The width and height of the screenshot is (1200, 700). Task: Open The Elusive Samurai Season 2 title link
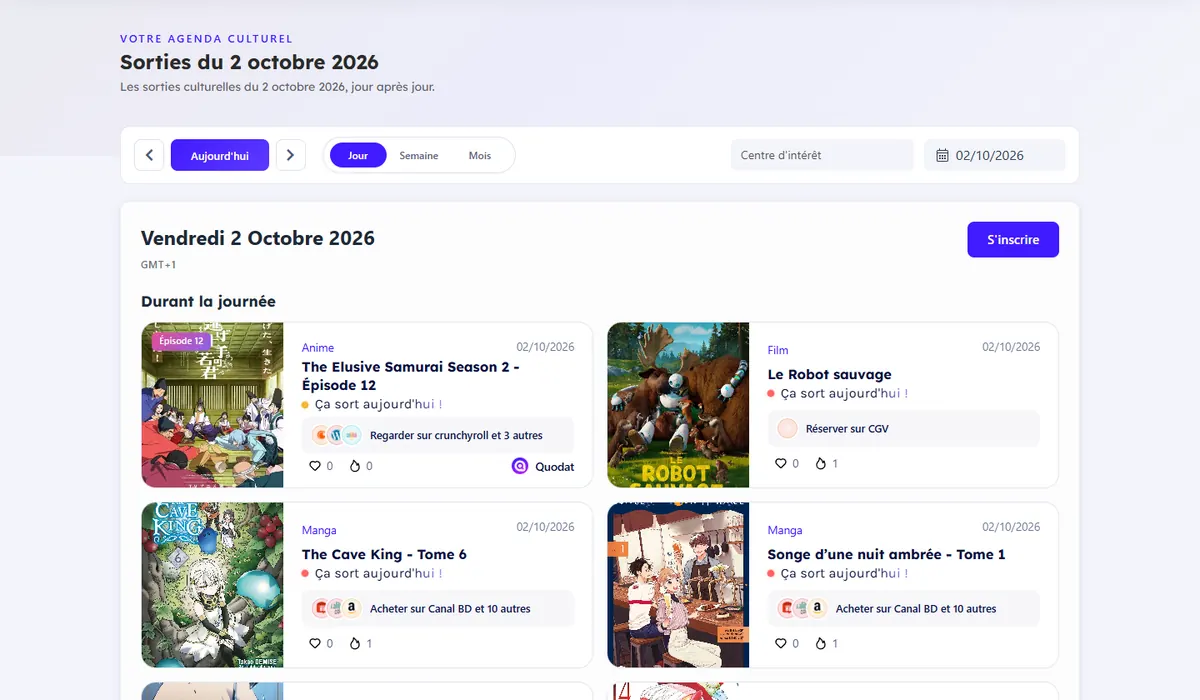(410, 376)
